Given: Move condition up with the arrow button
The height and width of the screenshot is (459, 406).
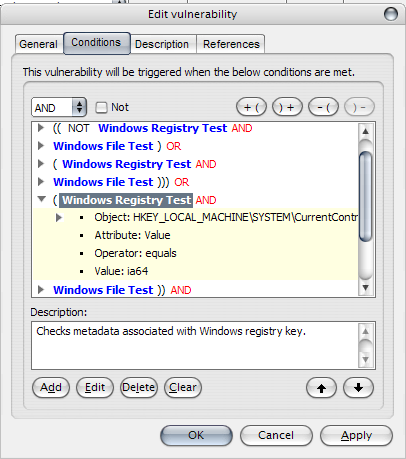Looking at the screenshot, I should click(321, 388).
